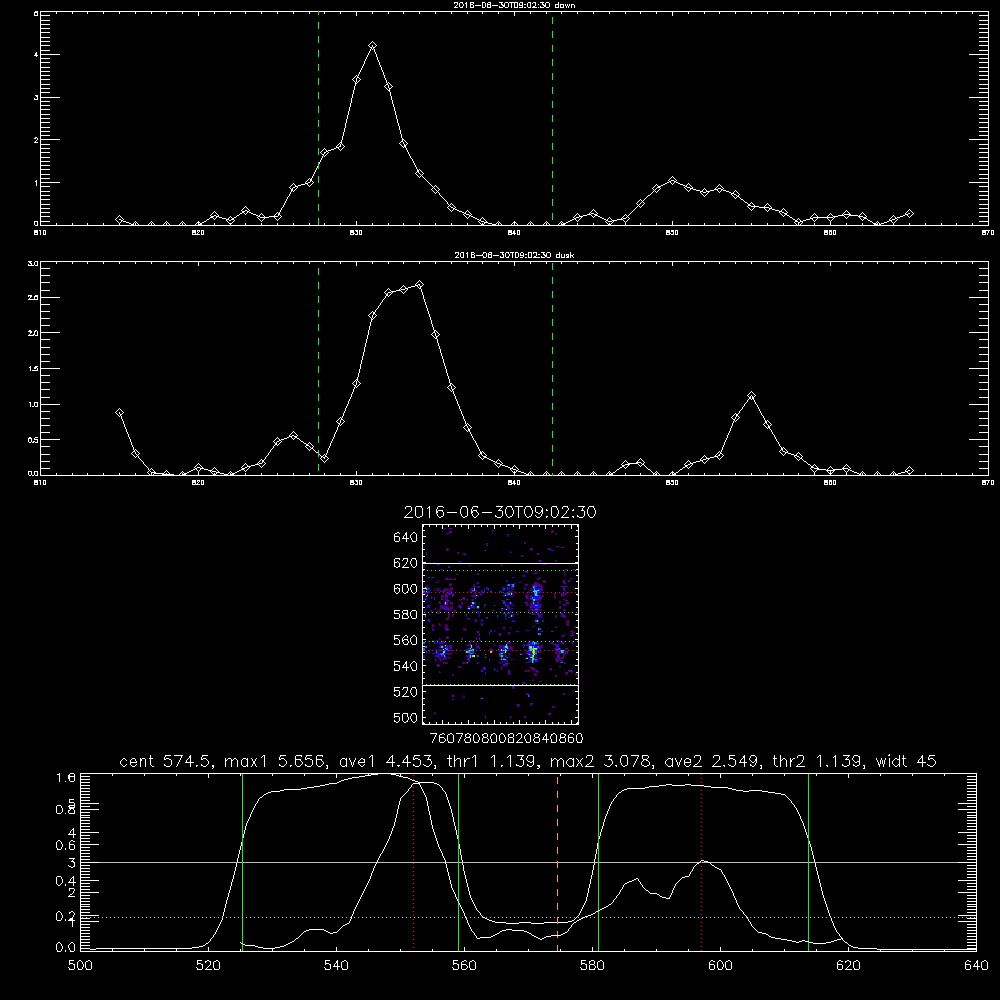Click the right green dashed line in dawn plot
The height and width of the screenshot is (1000, 1000).
[x=552, y=119]
